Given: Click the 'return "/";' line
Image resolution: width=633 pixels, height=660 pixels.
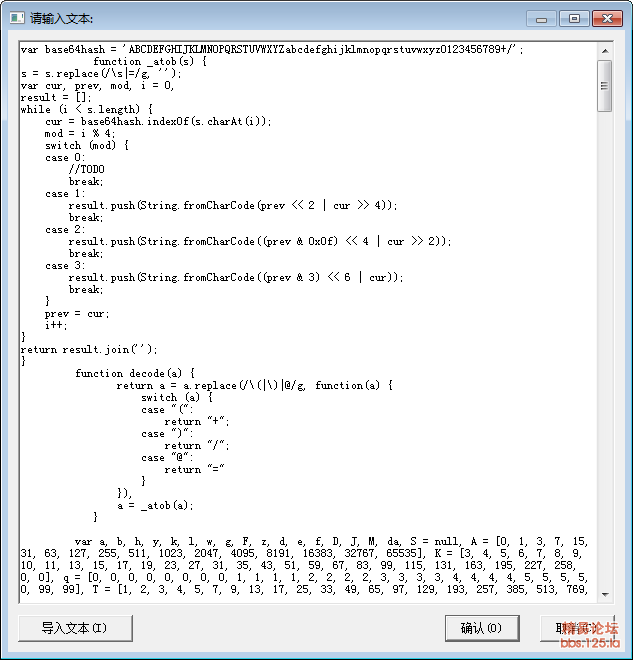Looking at the screenshot, I should tap(197, 445).
